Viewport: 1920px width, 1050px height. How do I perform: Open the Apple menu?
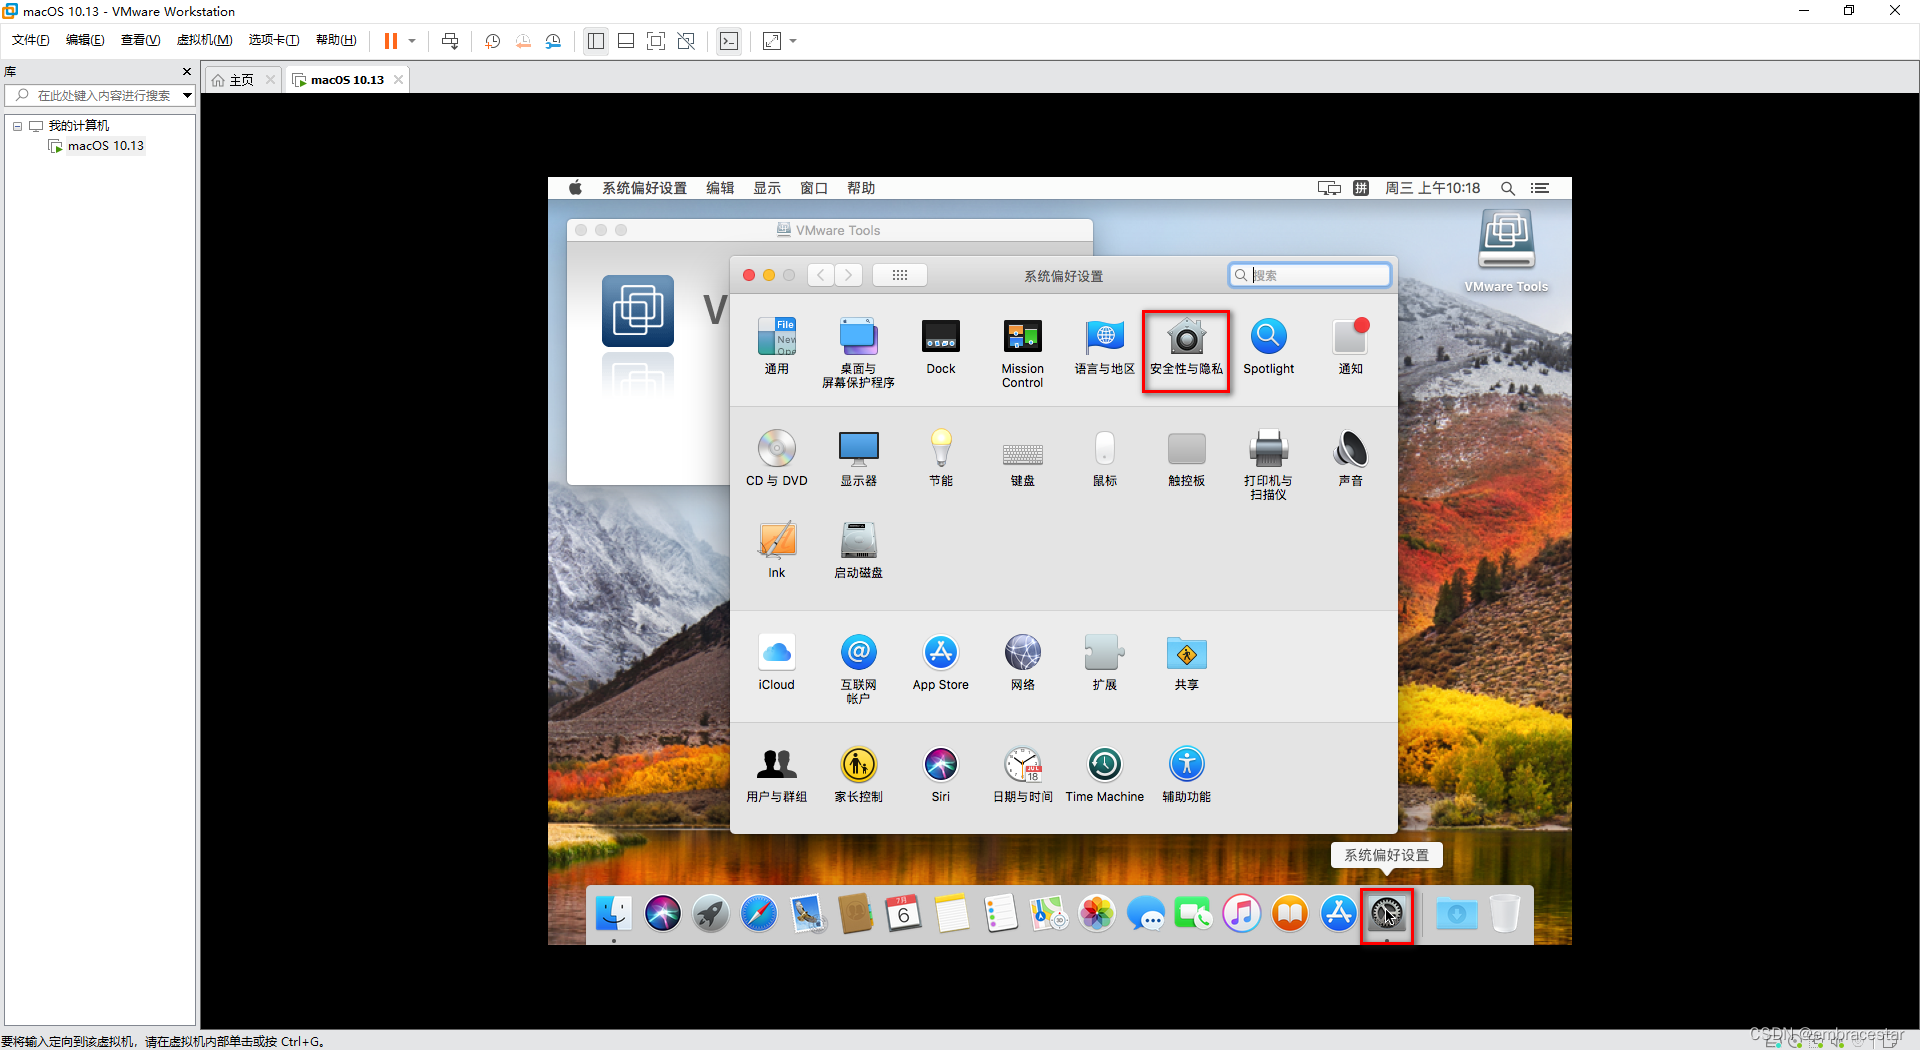576,188
